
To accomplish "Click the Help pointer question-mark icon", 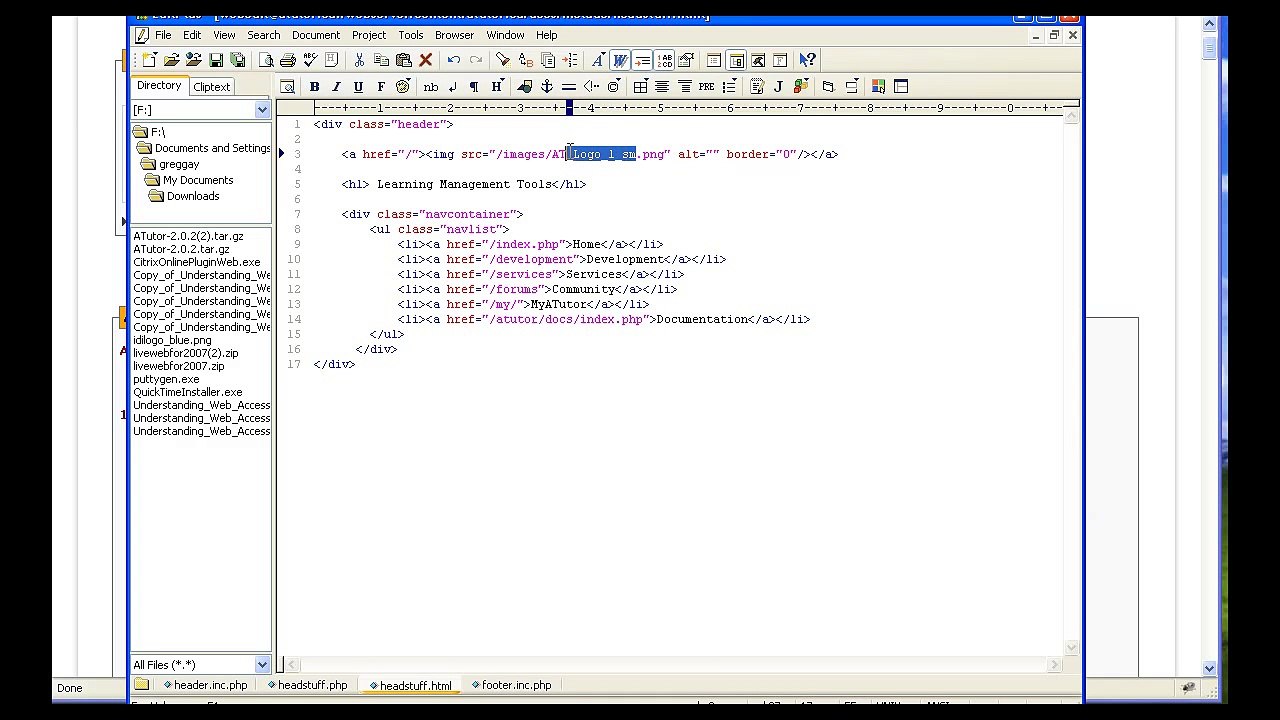I will pyautogui.click(x=807, y=60).
